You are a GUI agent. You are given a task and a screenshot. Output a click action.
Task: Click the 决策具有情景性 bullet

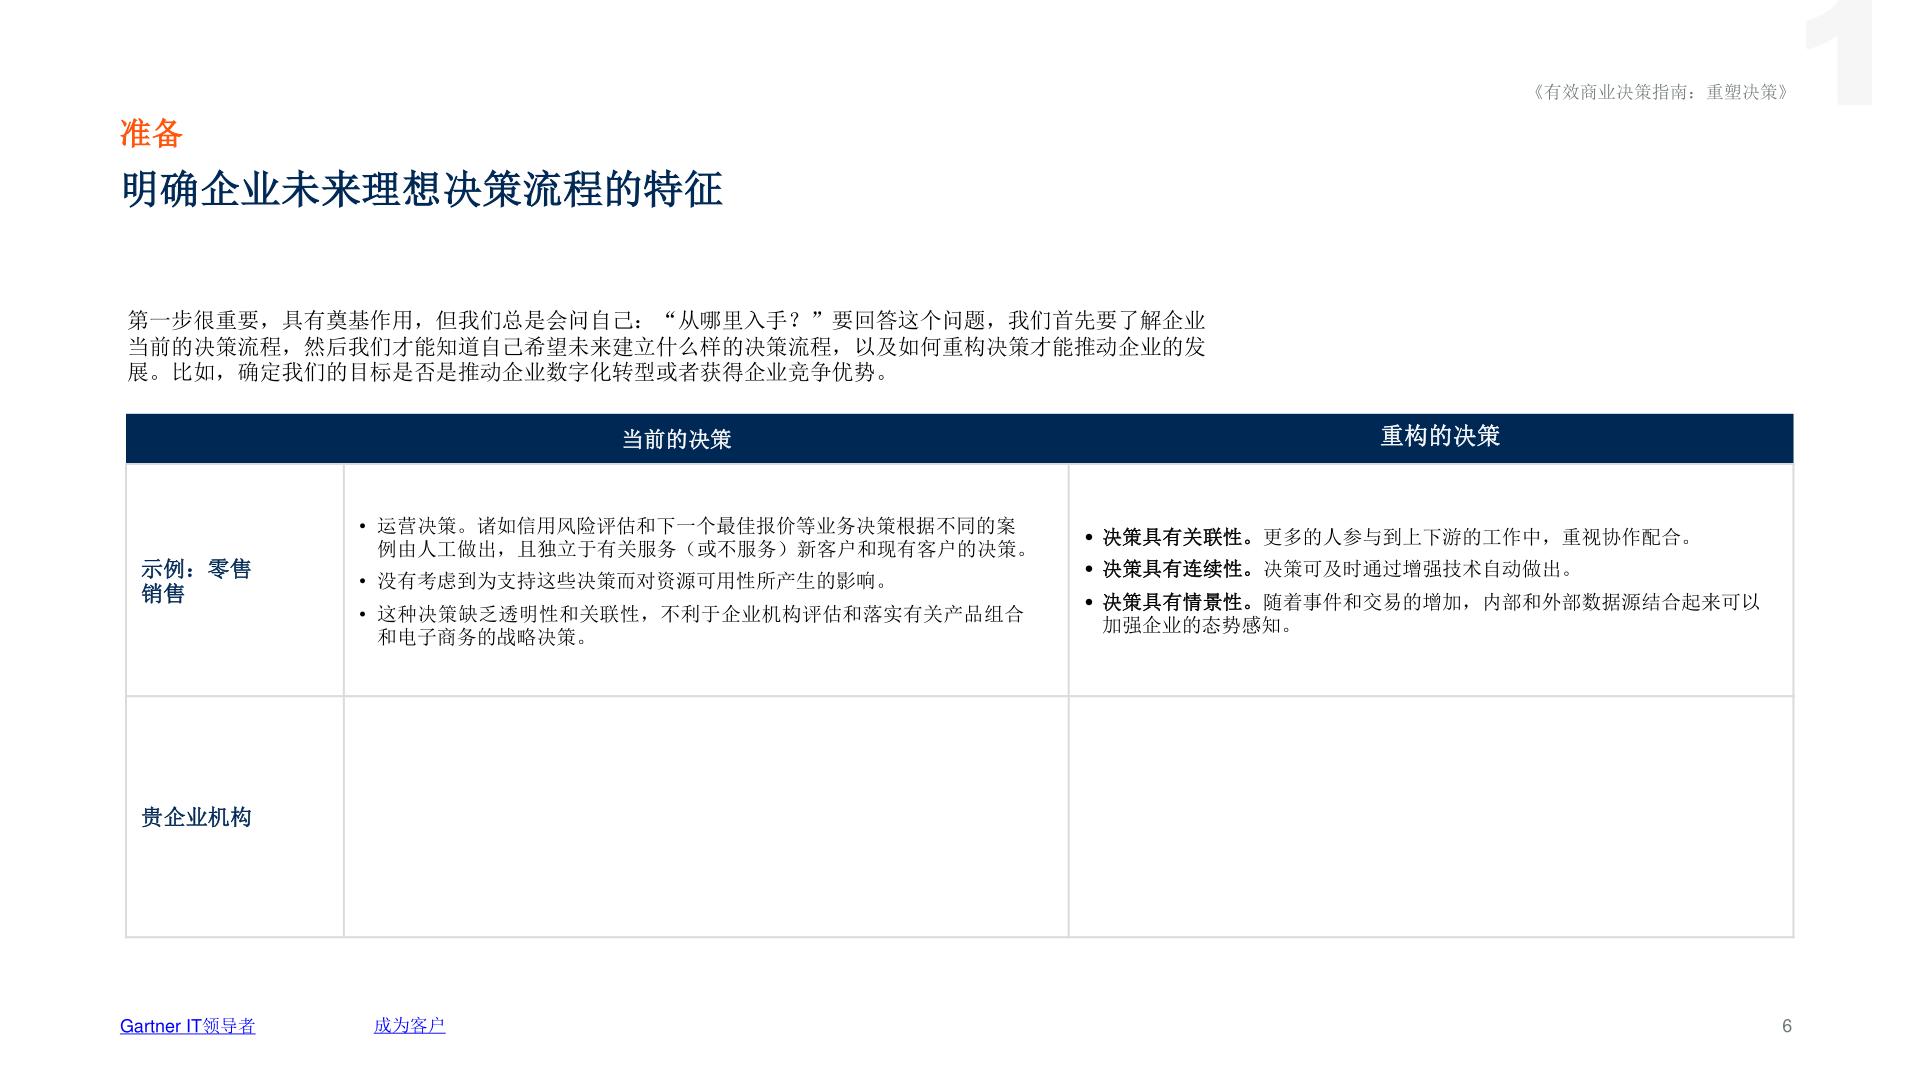[x=1423, y=613]
